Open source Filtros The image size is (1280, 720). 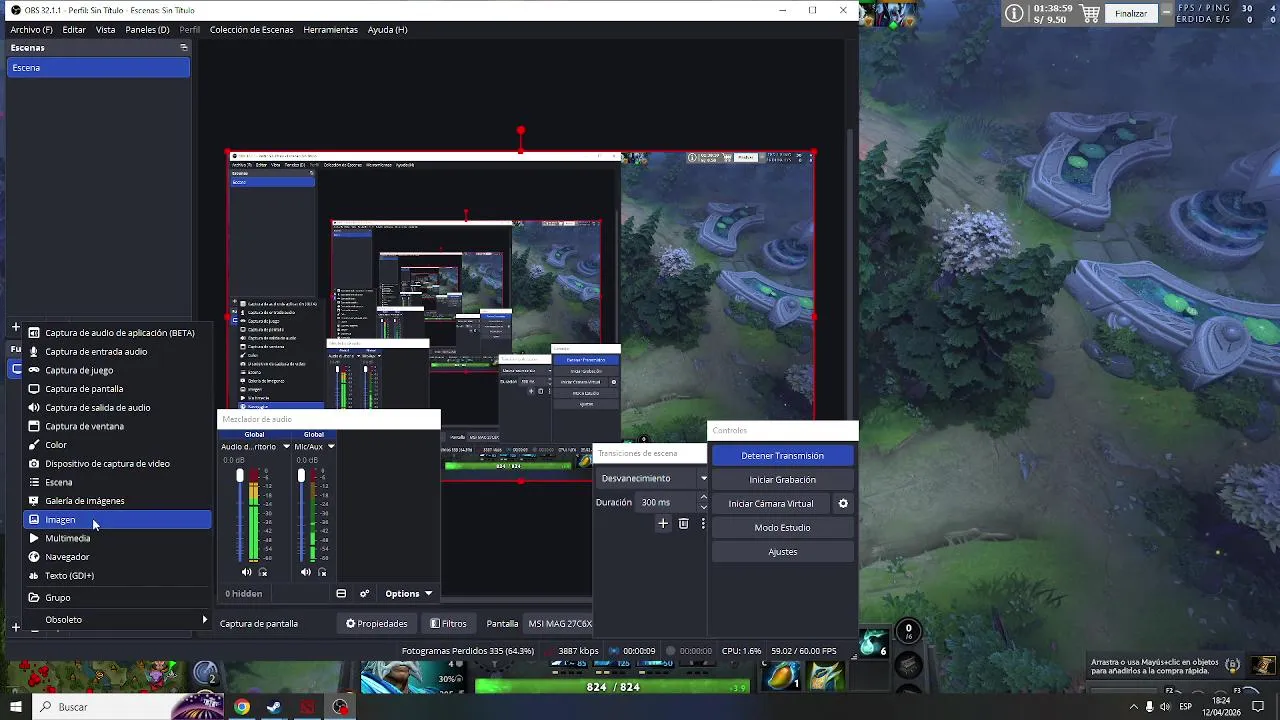coord(448,624)
